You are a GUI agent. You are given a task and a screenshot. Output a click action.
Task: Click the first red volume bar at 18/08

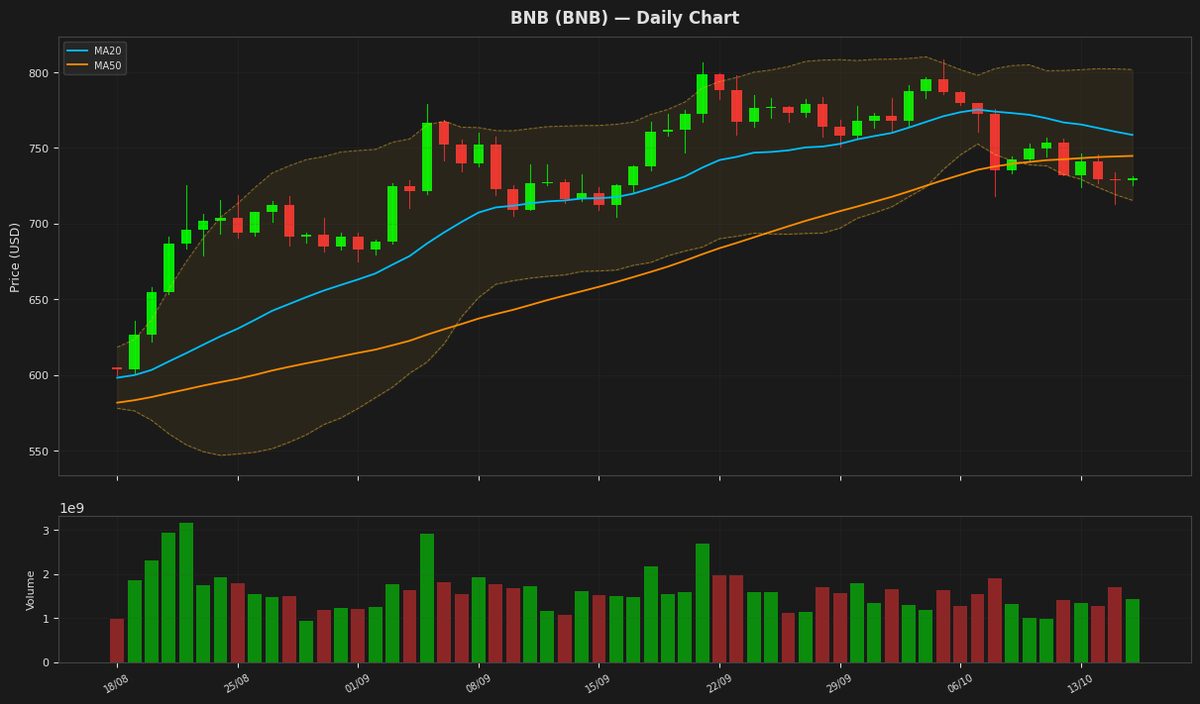pos(117,641)
